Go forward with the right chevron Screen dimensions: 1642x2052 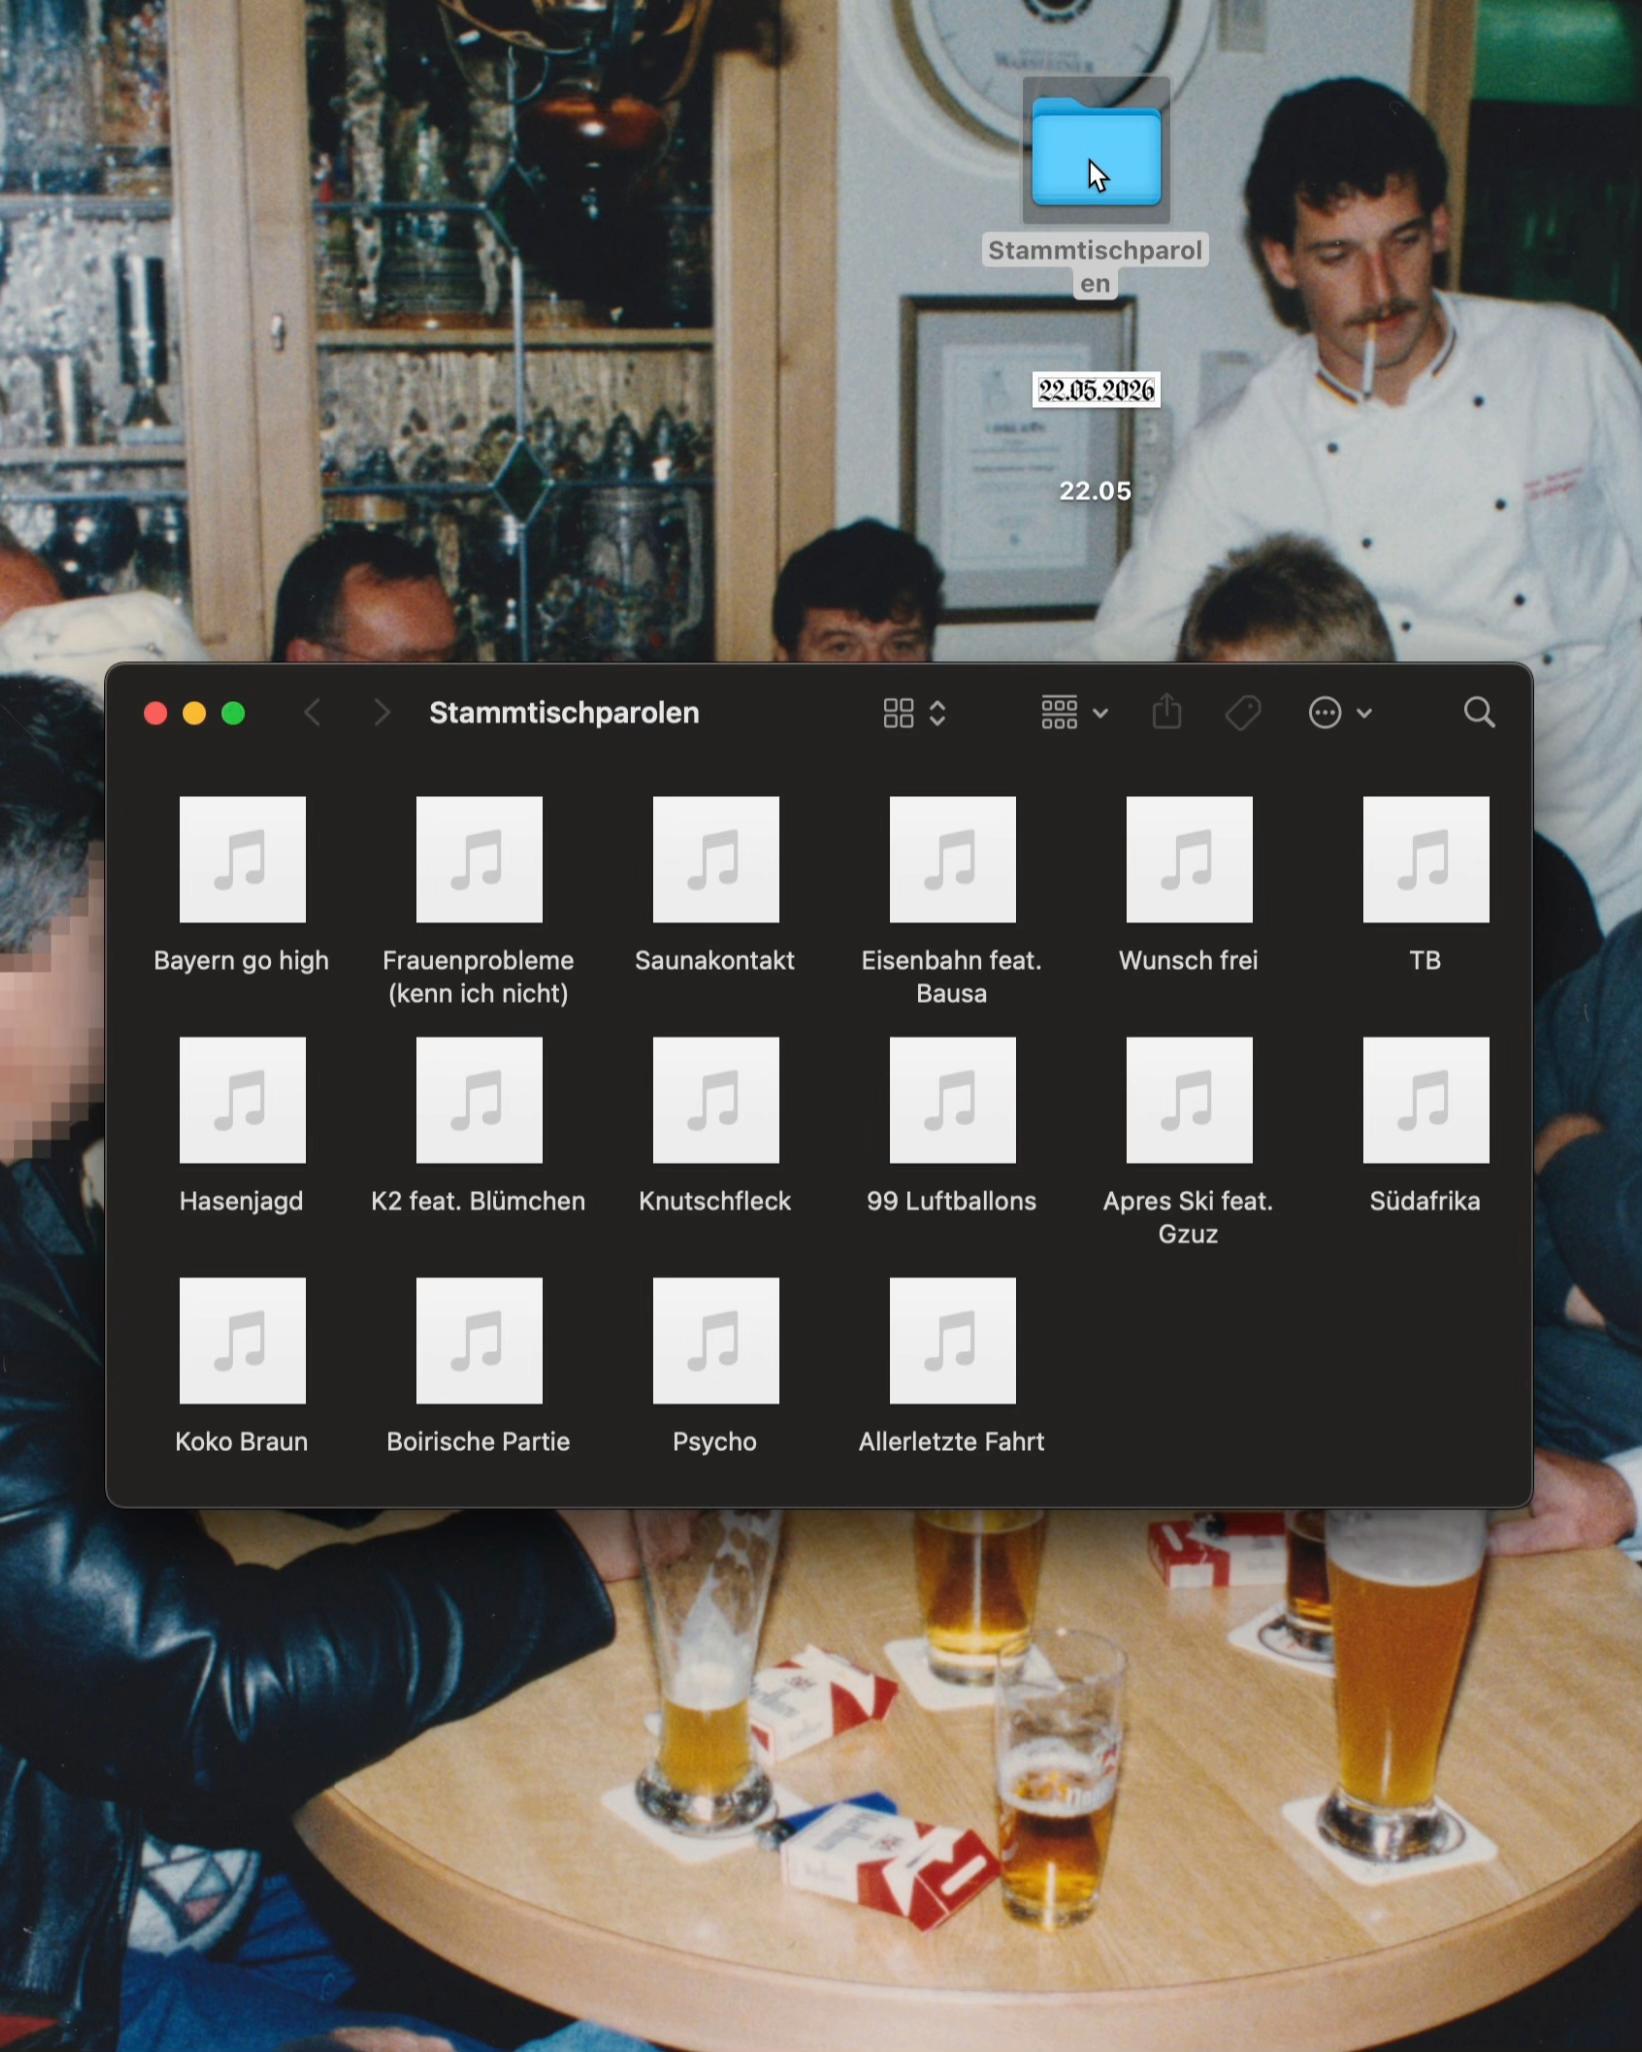[x=381, y=713]
